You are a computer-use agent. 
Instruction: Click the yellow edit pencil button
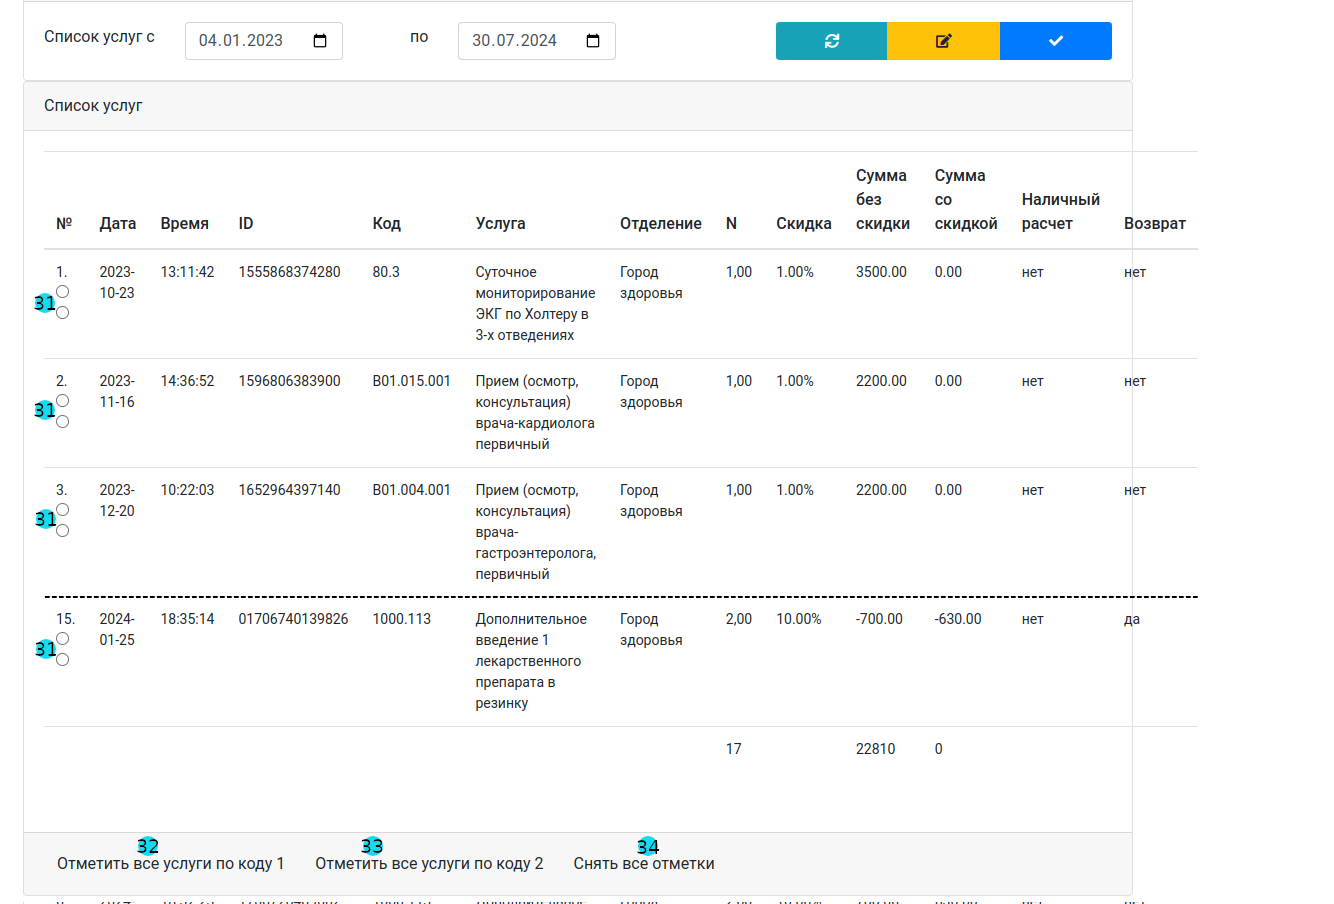[943, 41]
